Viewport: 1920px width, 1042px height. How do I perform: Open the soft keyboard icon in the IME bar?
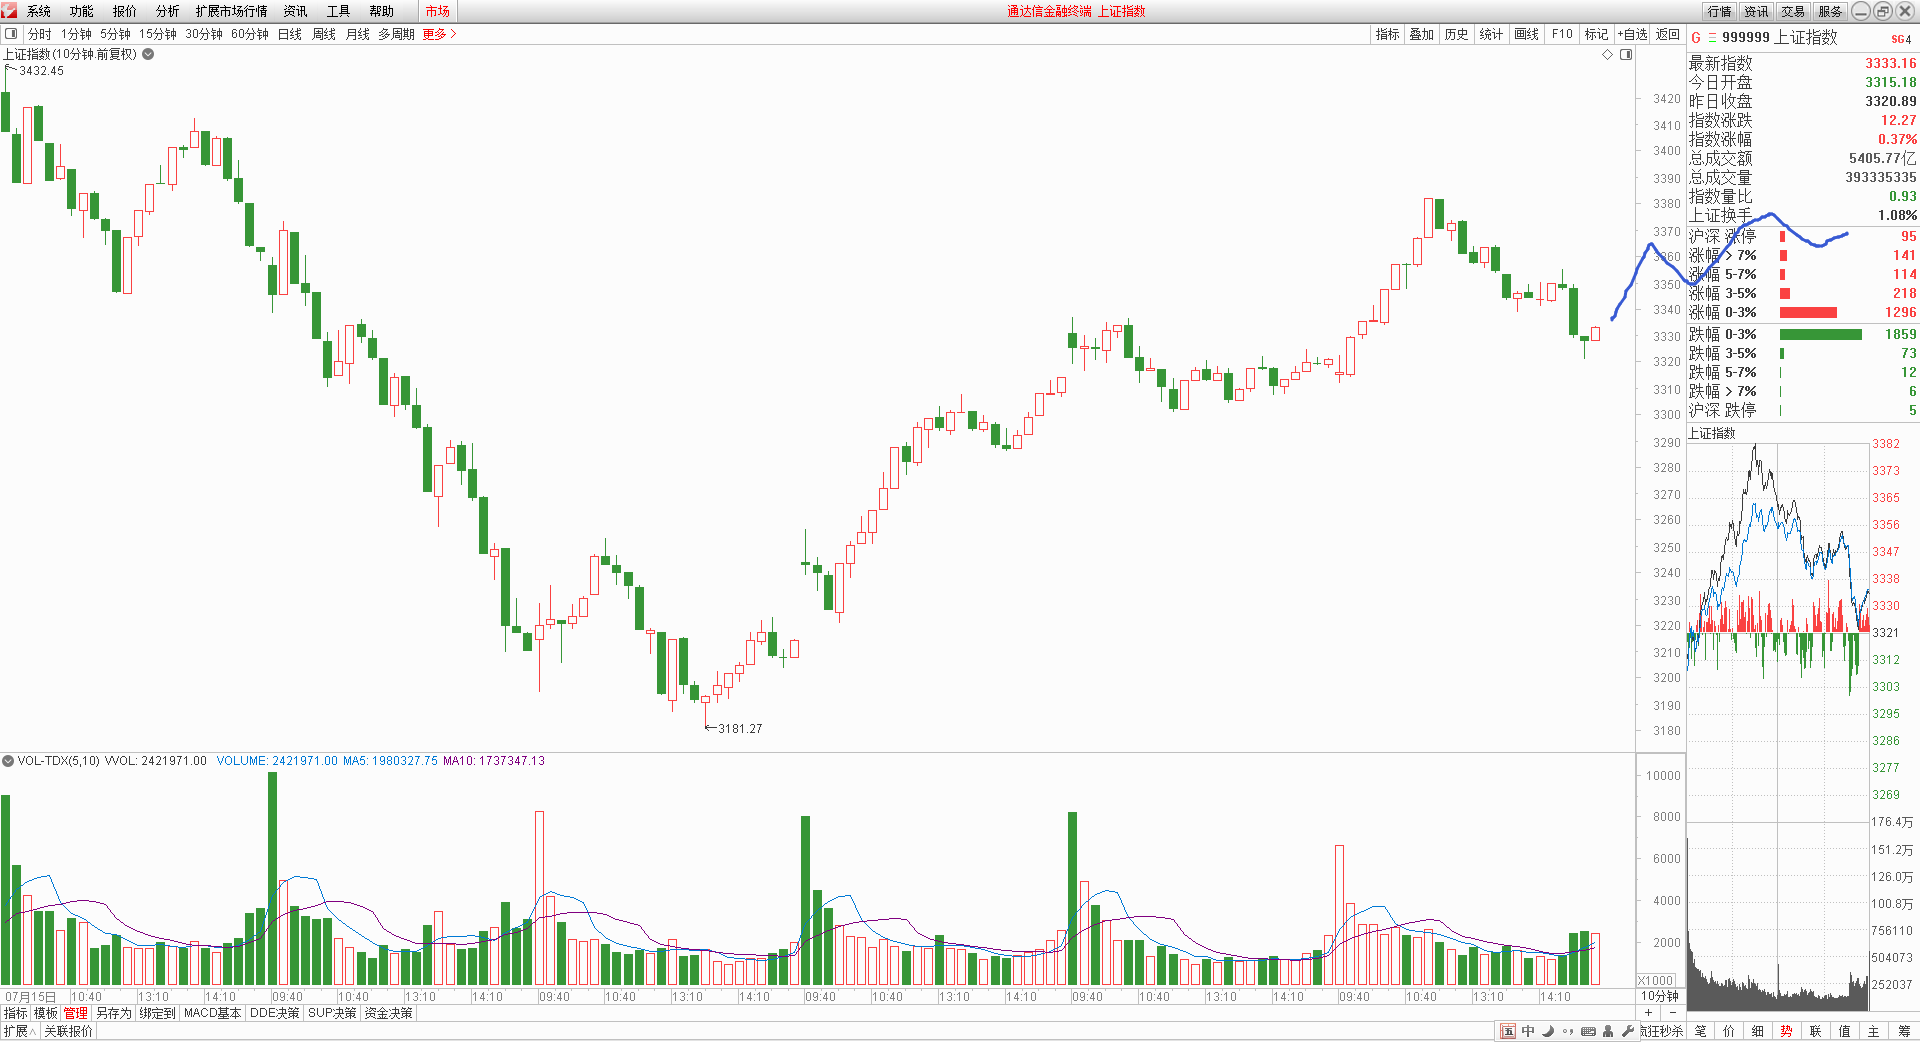1588,1031
